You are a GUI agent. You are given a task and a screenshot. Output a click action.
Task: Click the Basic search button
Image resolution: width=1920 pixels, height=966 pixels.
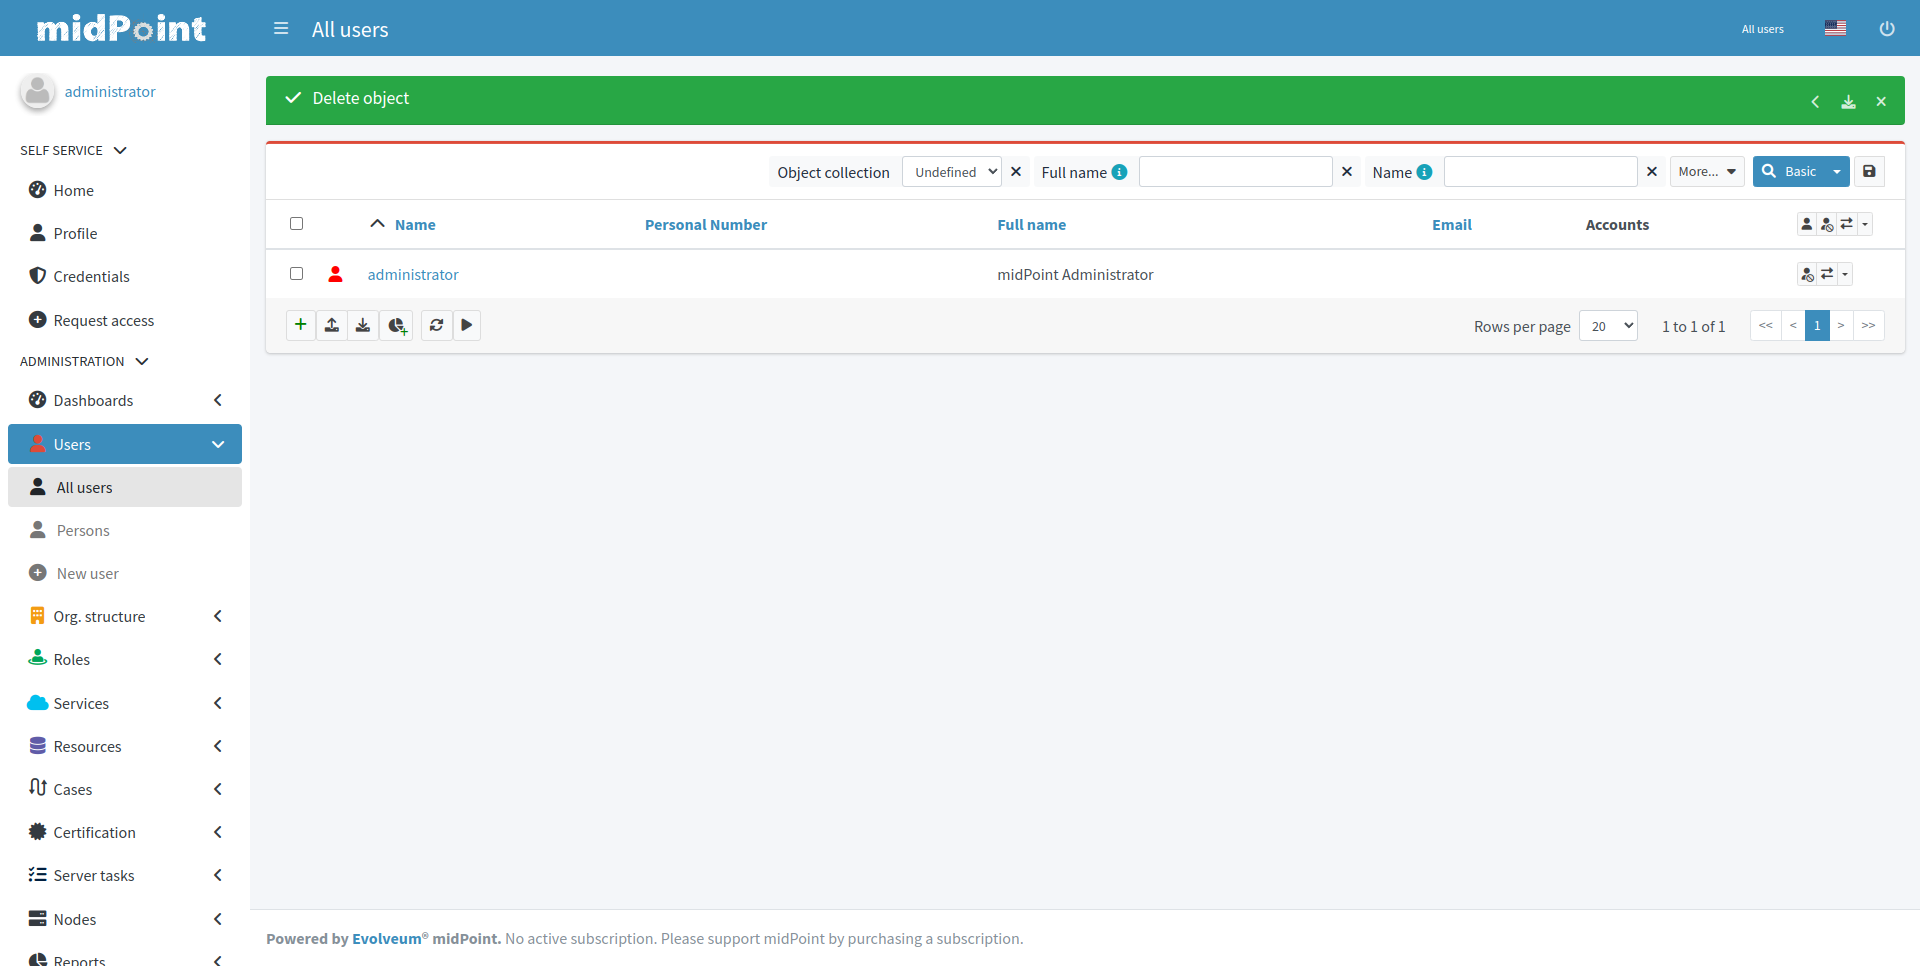click(1790, 172)
